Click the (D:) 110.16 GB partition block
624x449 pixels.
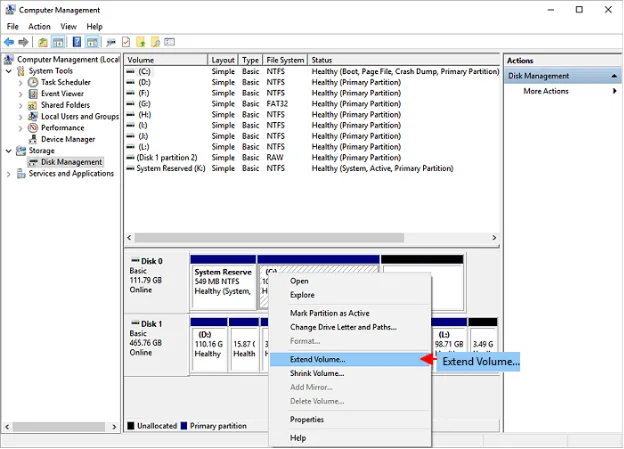tap(209, 345)
